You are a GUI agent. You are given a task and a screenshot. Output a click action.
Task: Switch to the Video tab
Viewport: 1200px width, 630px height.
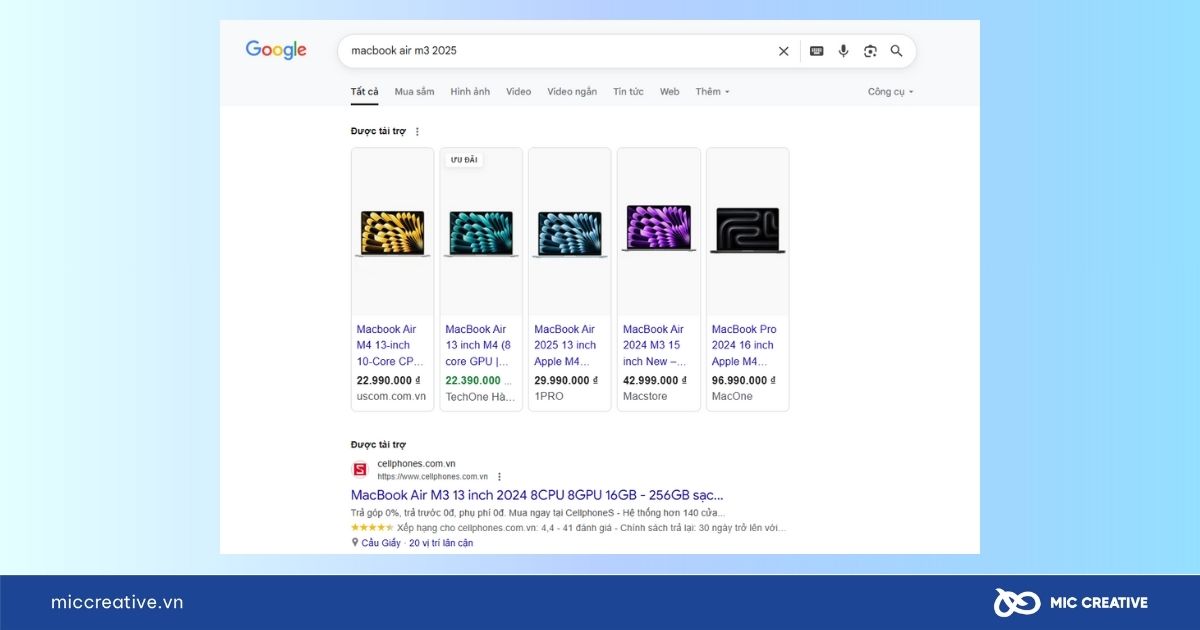[518, 92]
